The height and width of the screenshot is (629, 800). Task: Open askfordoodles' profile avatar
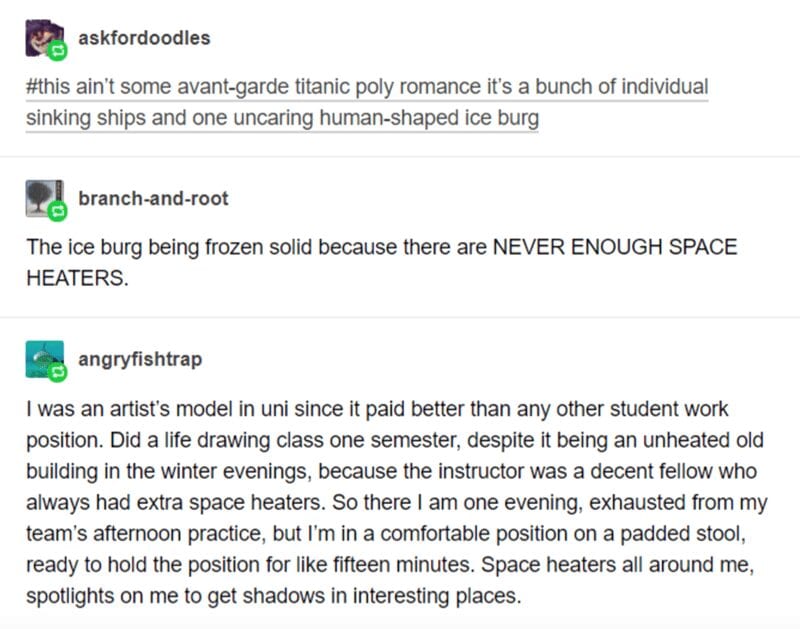click(45, 38)
